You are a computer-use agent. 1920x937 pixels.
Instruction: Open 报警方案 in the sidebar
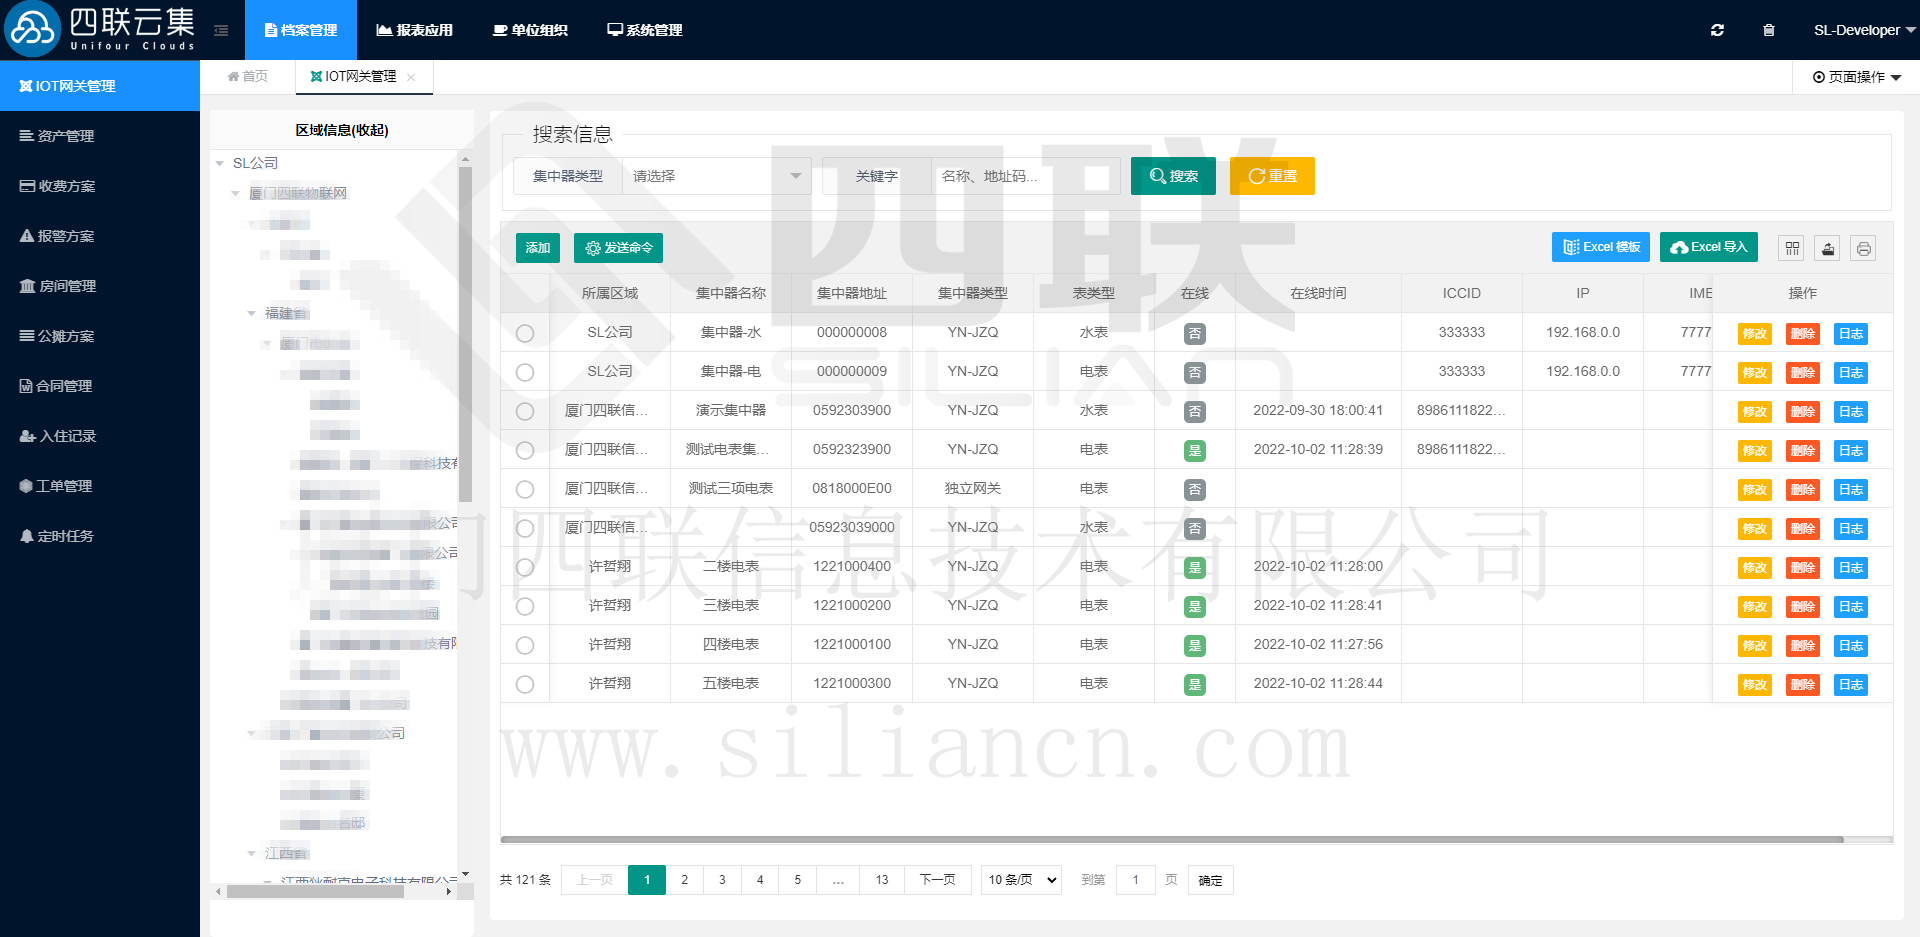[x=100, y=236]
